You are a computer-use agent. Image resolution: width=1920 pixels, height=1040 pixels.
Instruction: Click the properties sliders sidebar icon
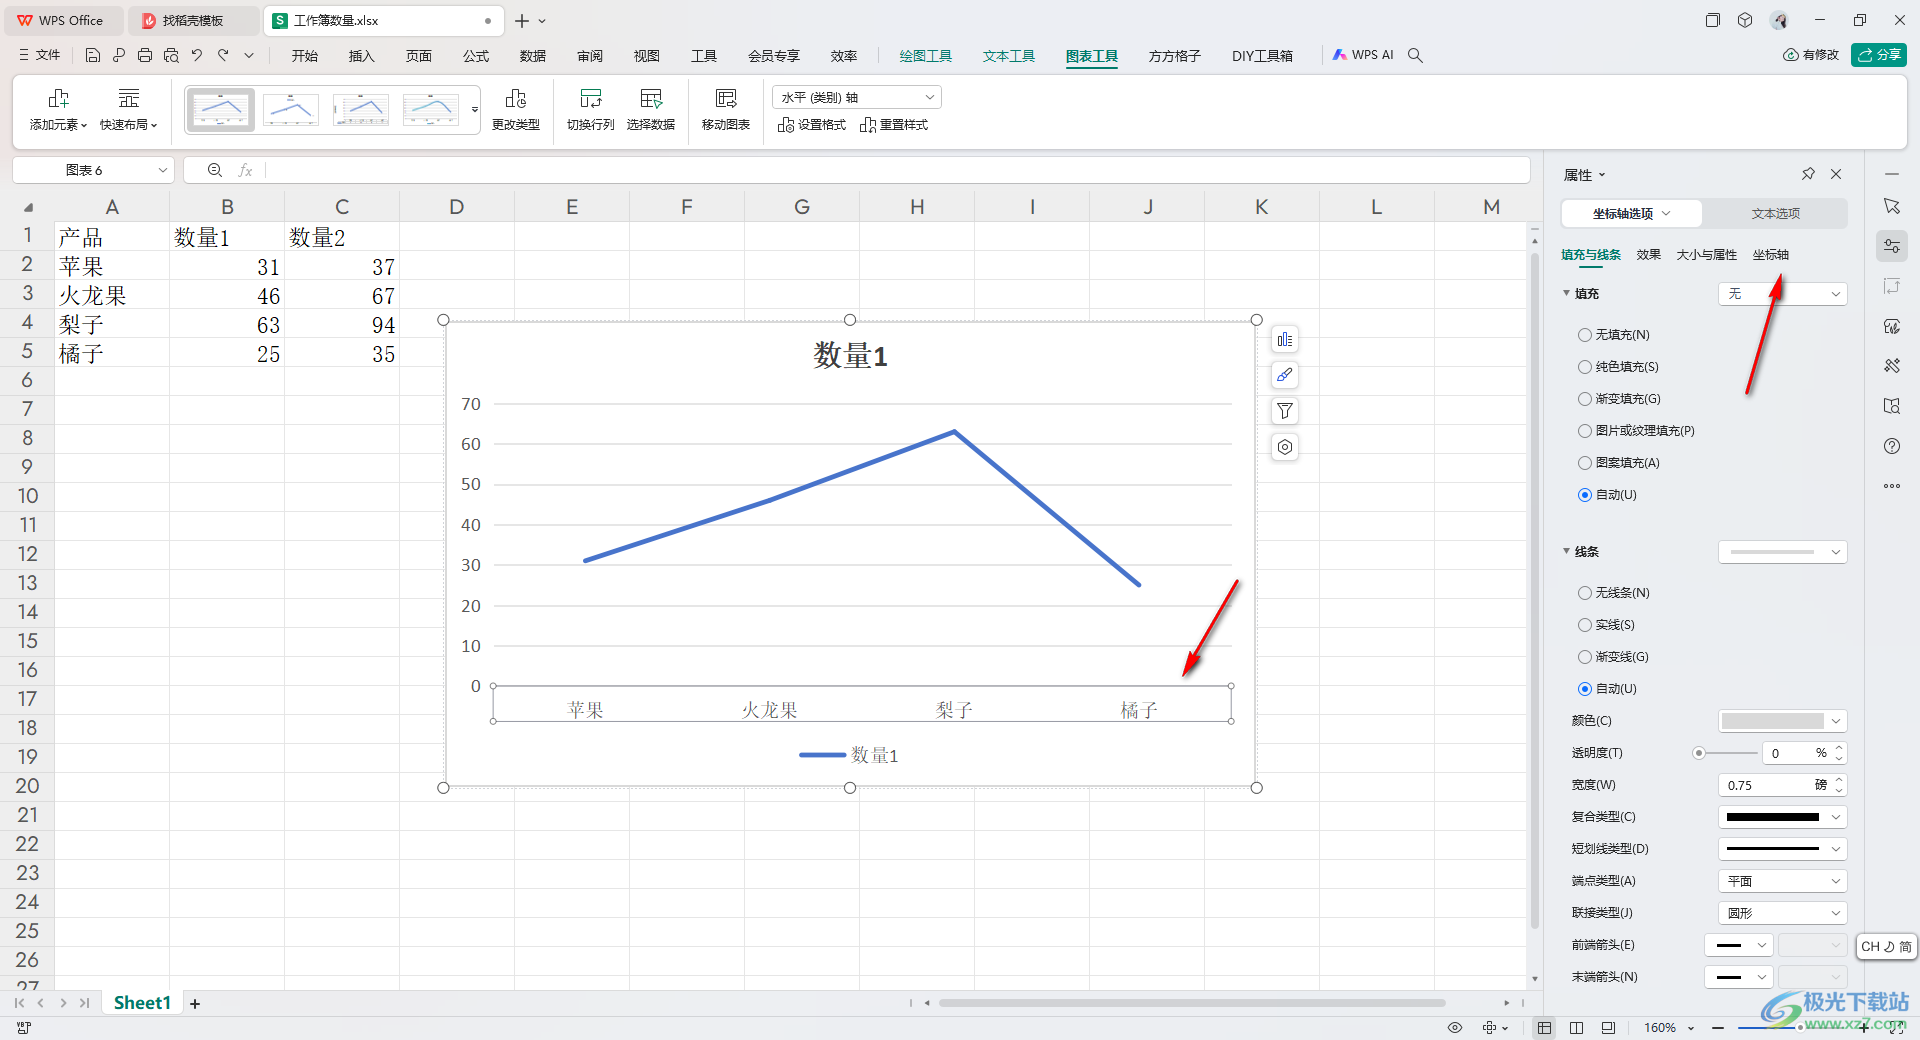click(x=1892, y=246)
